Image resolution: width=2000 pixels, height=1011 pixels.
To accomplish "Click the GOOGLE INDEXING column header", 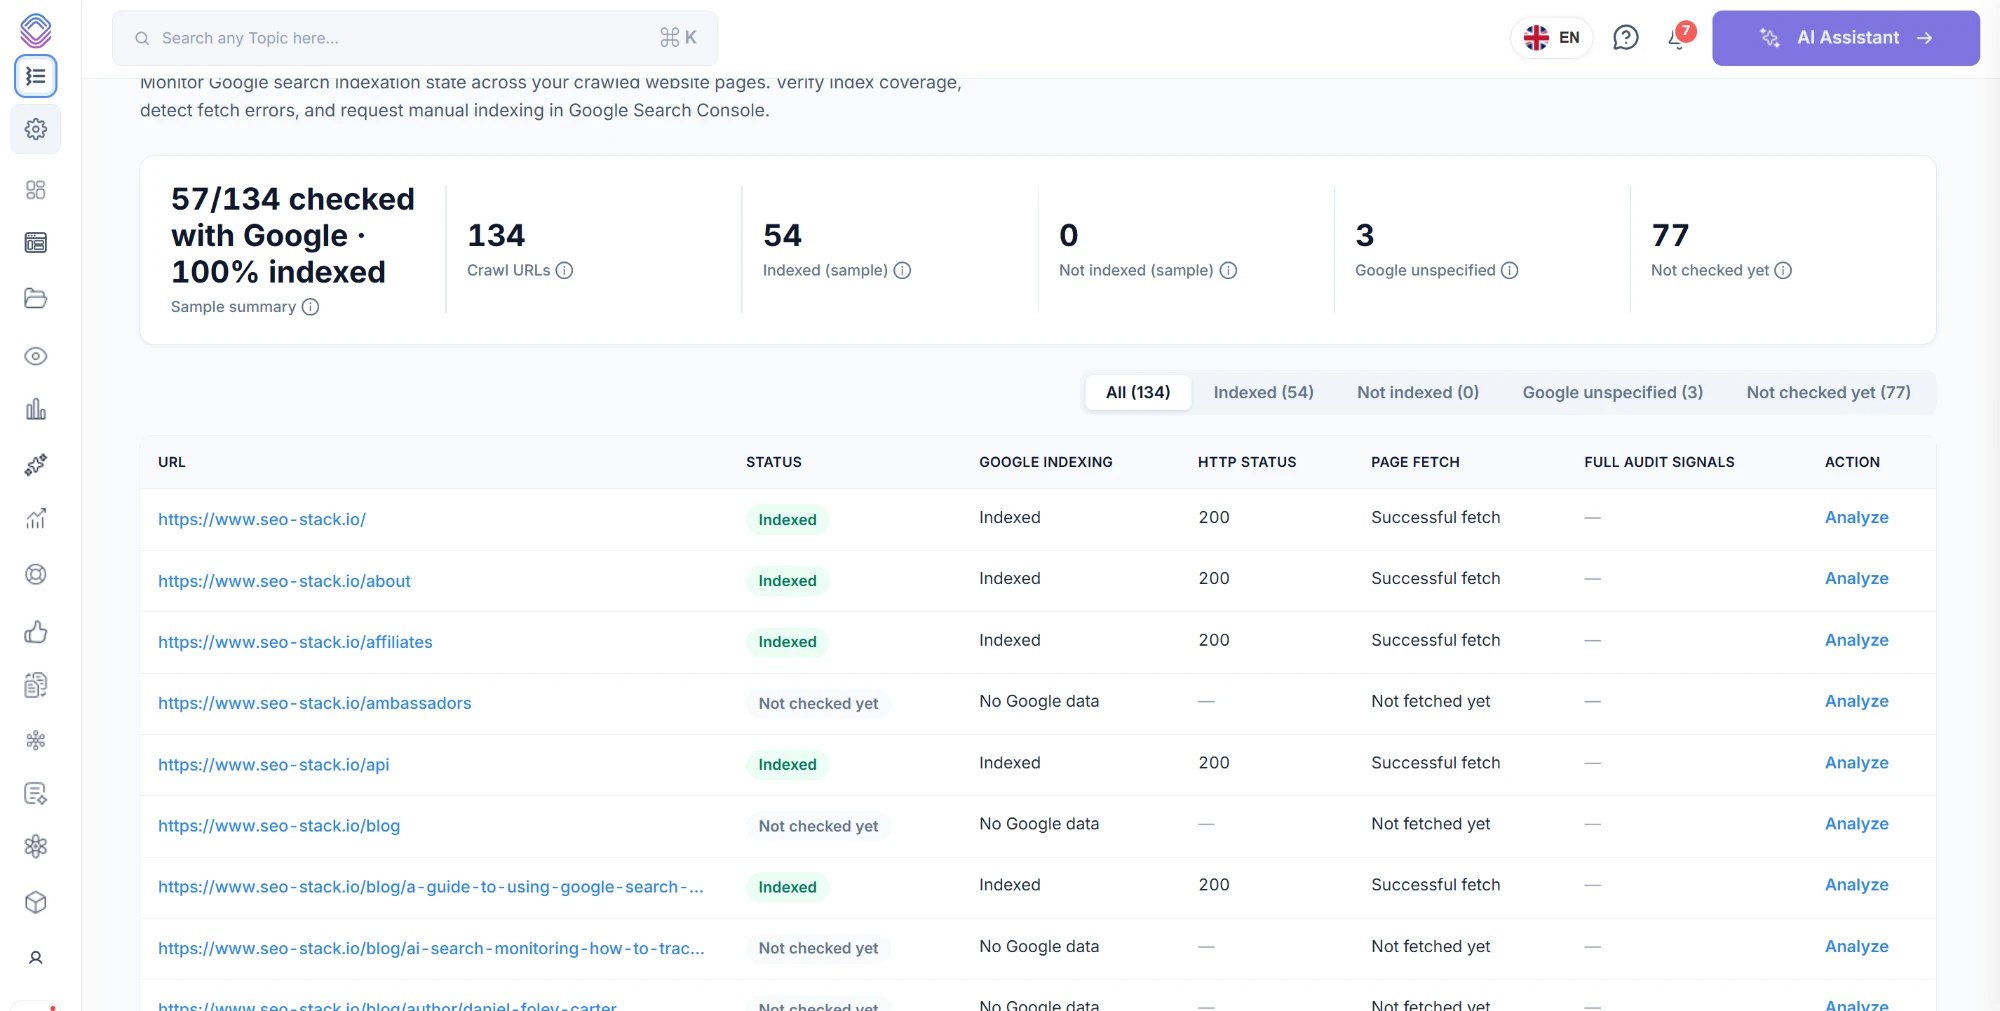I will point(1046,462).
